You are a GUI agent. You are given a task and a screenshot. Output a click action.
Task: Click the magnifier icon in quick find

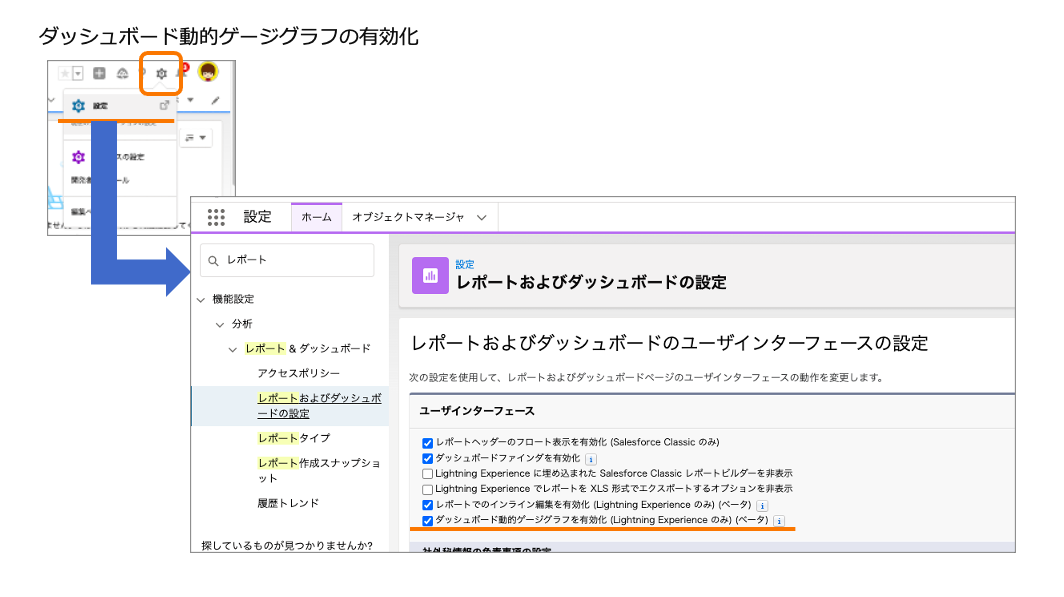point(213,261)
